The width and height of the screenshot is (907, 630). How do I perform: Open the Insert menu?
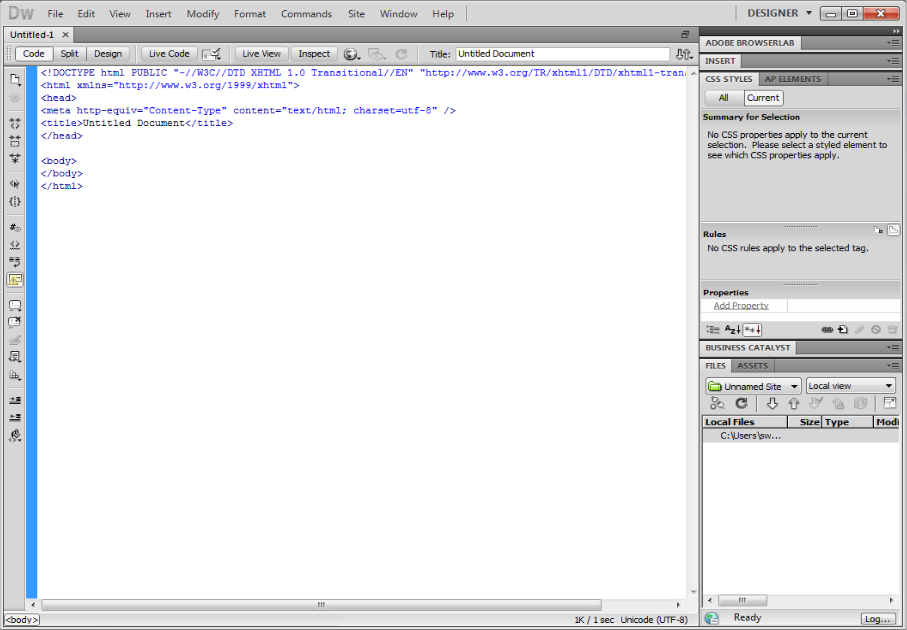(x=158, y=13)
